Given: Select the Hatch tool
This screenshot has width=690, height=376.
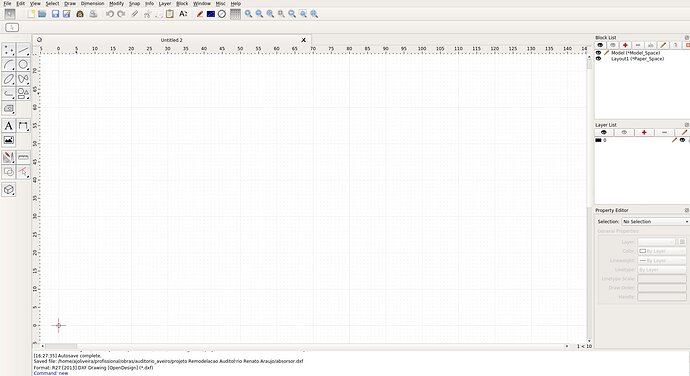Looking at the screenshot, I should click(x=9, y=108).
